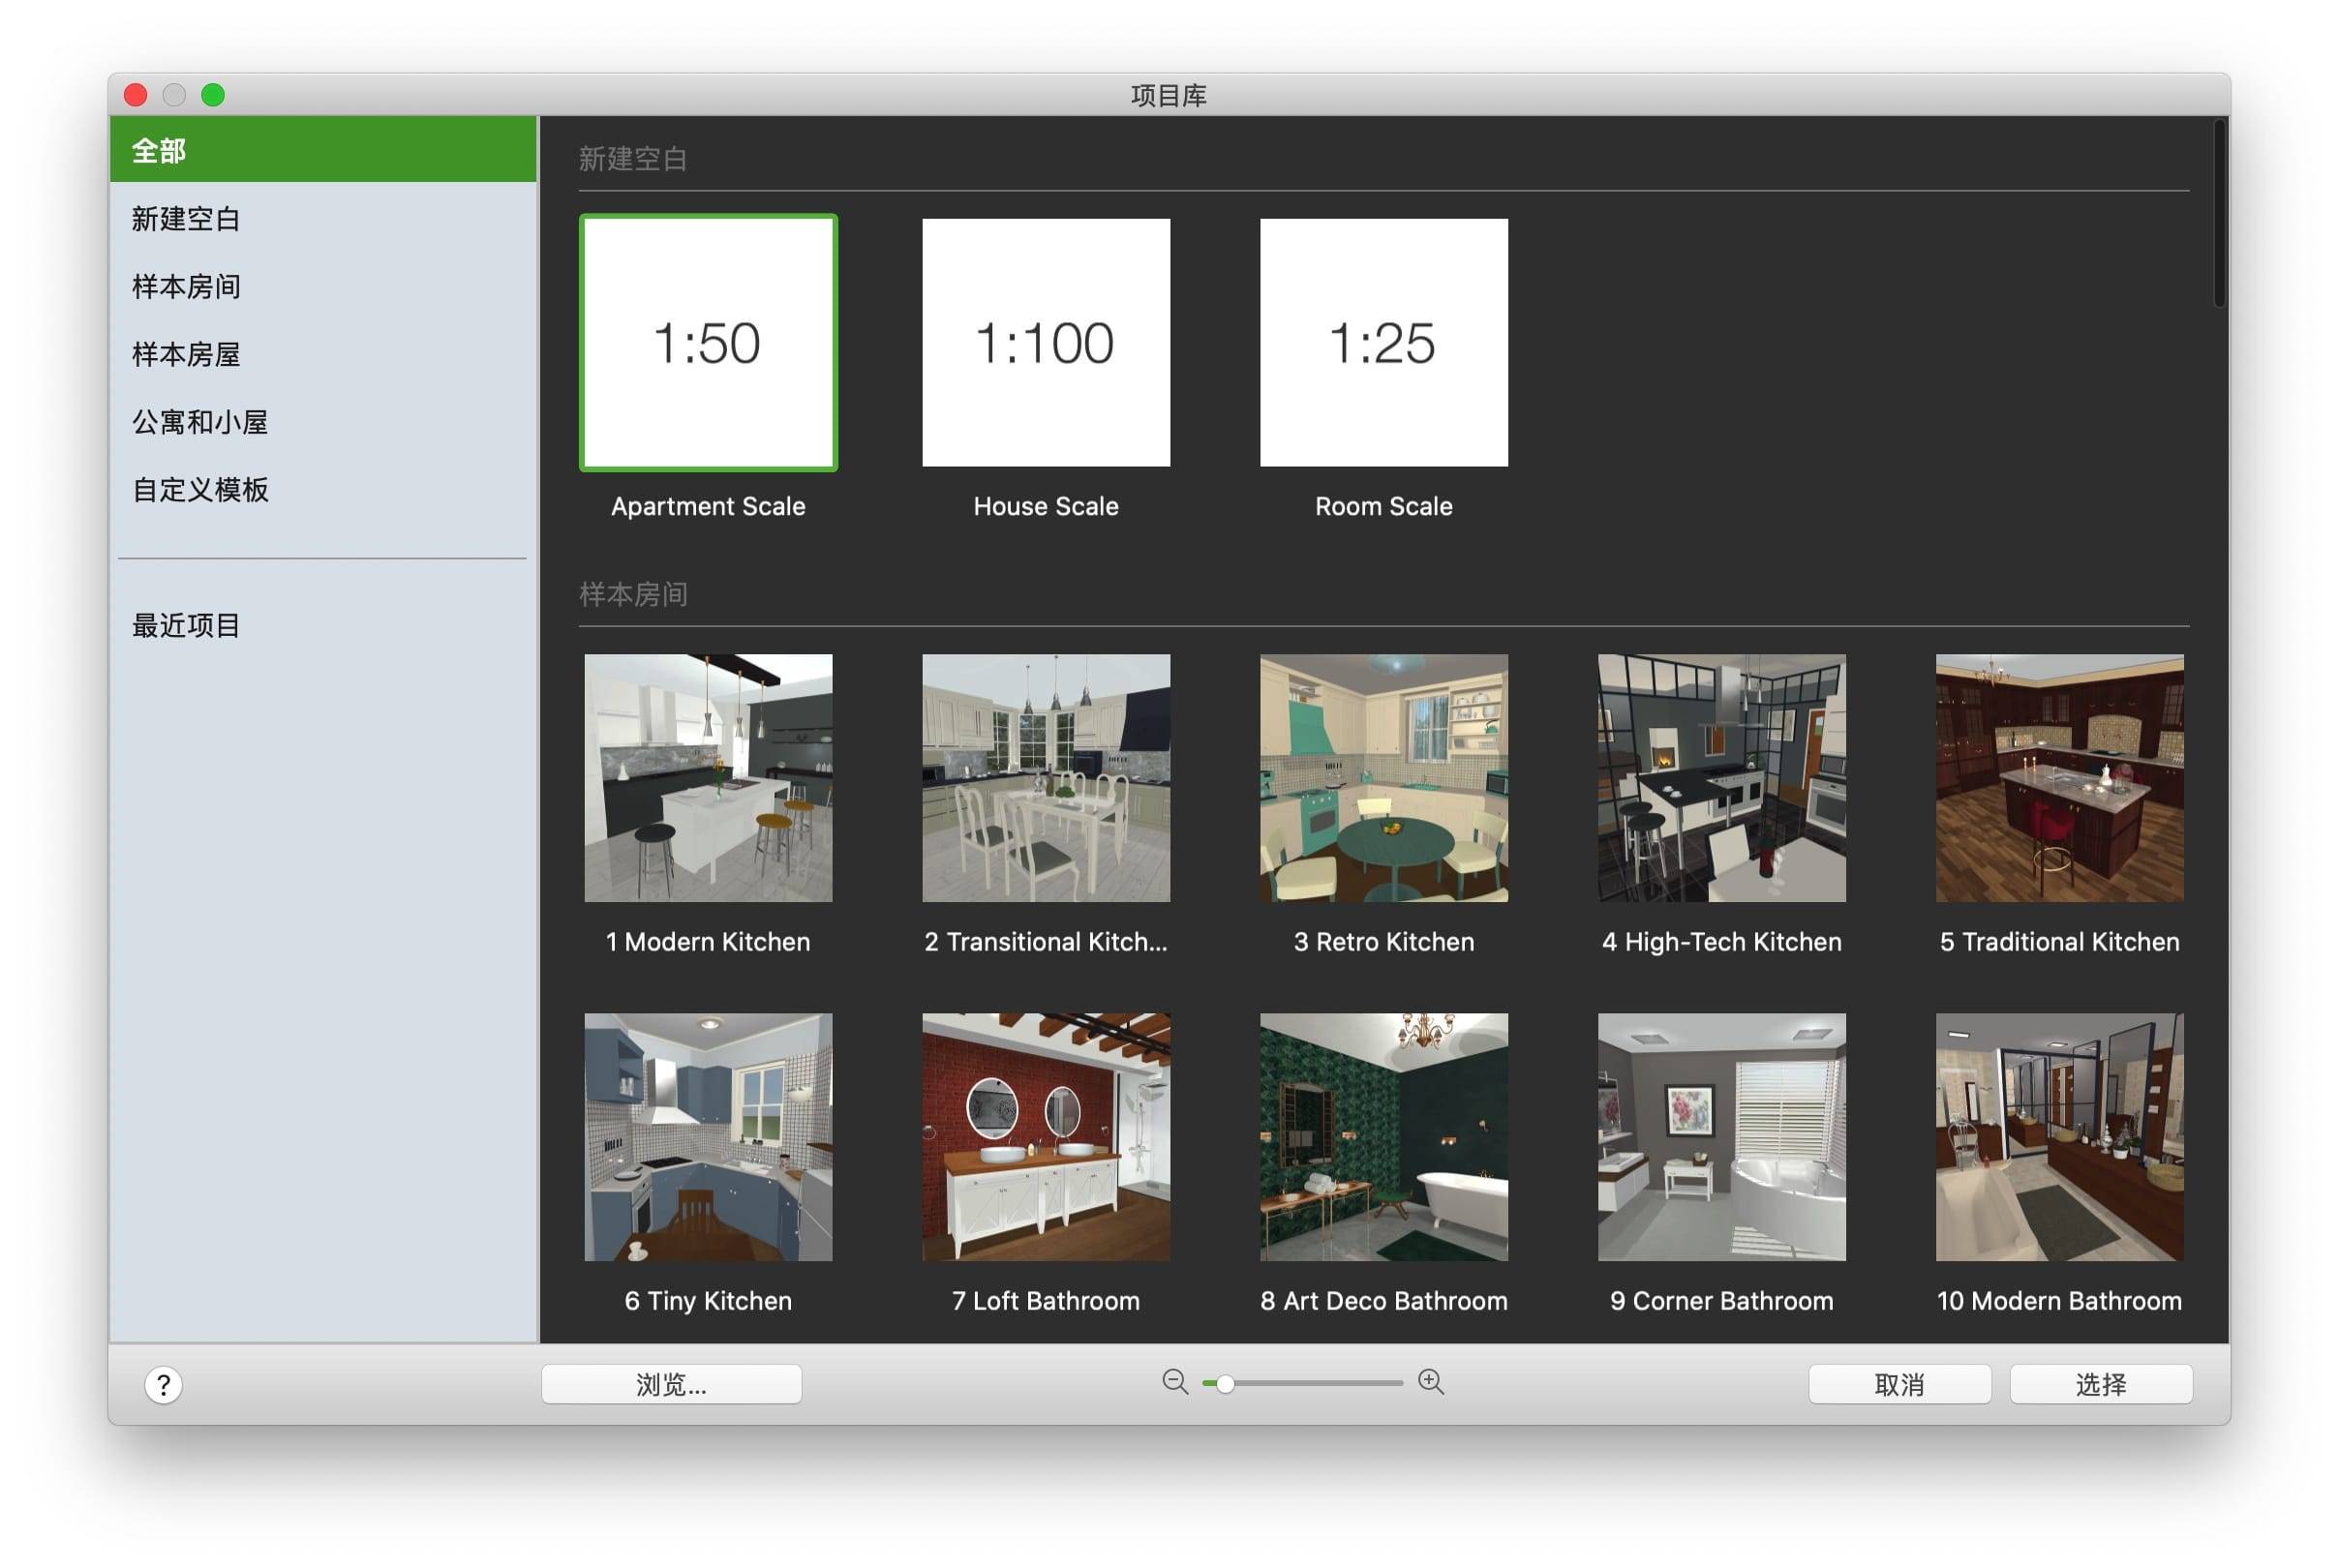Select the 5 Traditional Kitchen sample

(x=2058, y=778)
